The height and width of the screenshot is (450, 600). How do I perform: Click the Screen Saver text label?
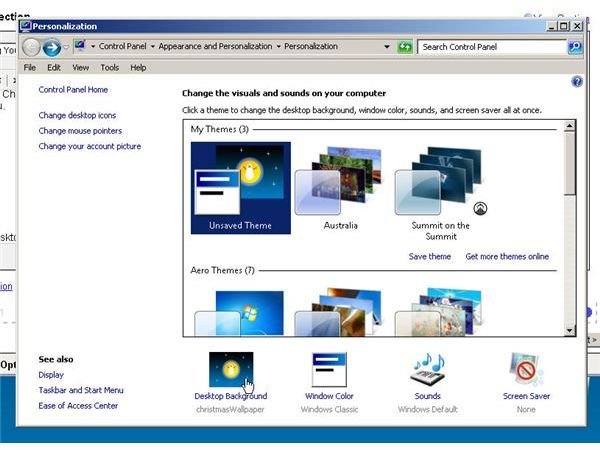[x=526, y=396]
